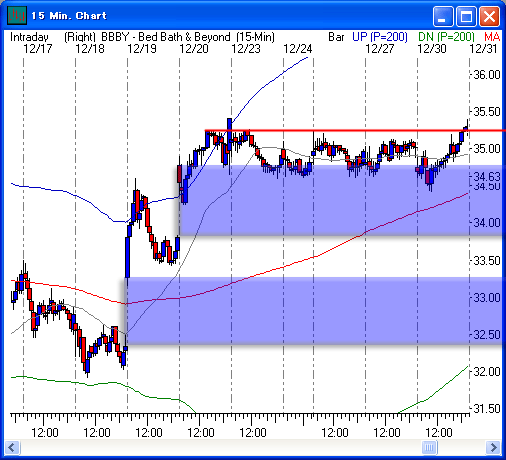506x460 pixels.
Task: Click the chart icon in title bar
Action: click(17, 15)
